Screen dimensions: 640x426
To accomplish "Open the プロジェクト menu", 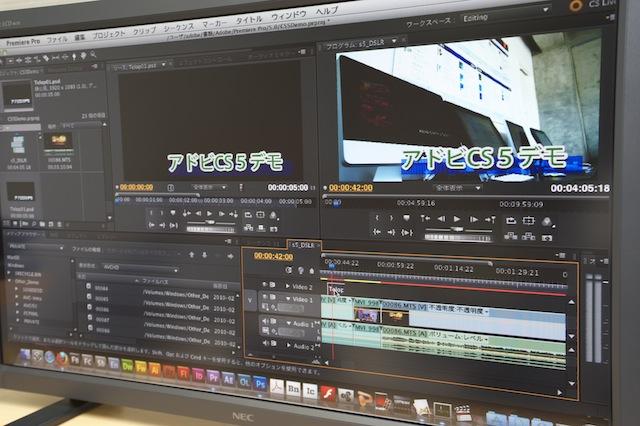I will click(x=109, y=34).
